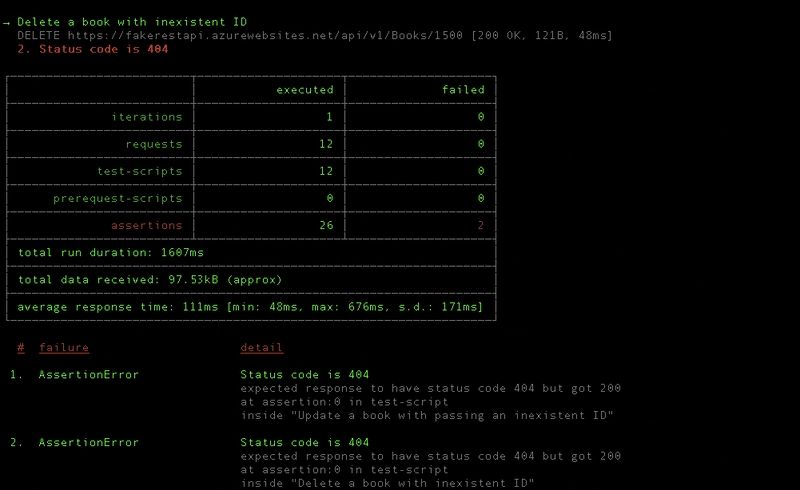
Task: Select the "requests" row label
Action: pos(154,144)
